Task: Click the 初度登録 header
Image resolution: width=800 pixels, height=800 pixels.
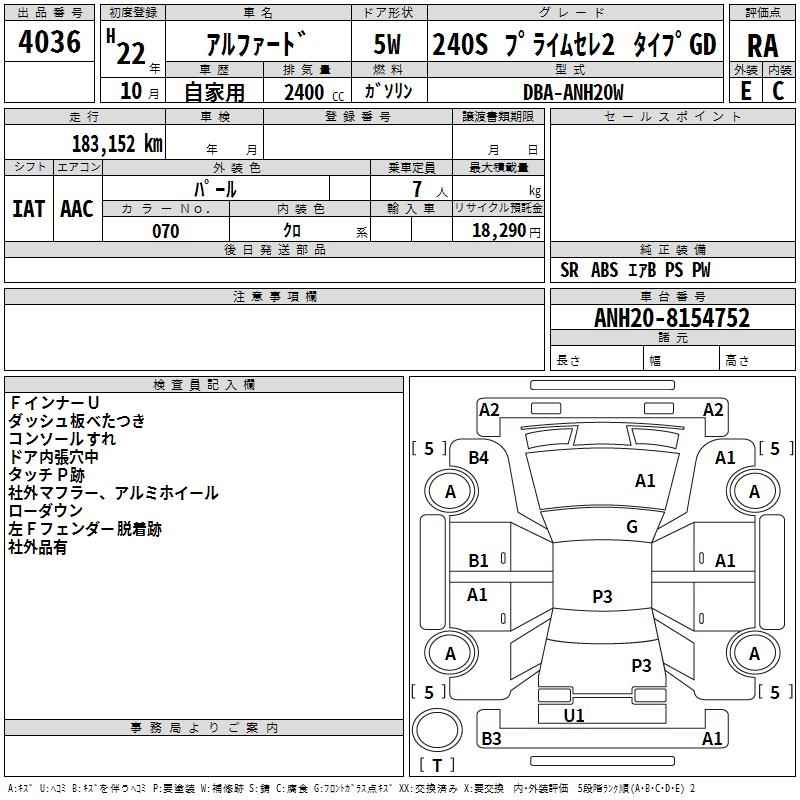Action: 133,12
